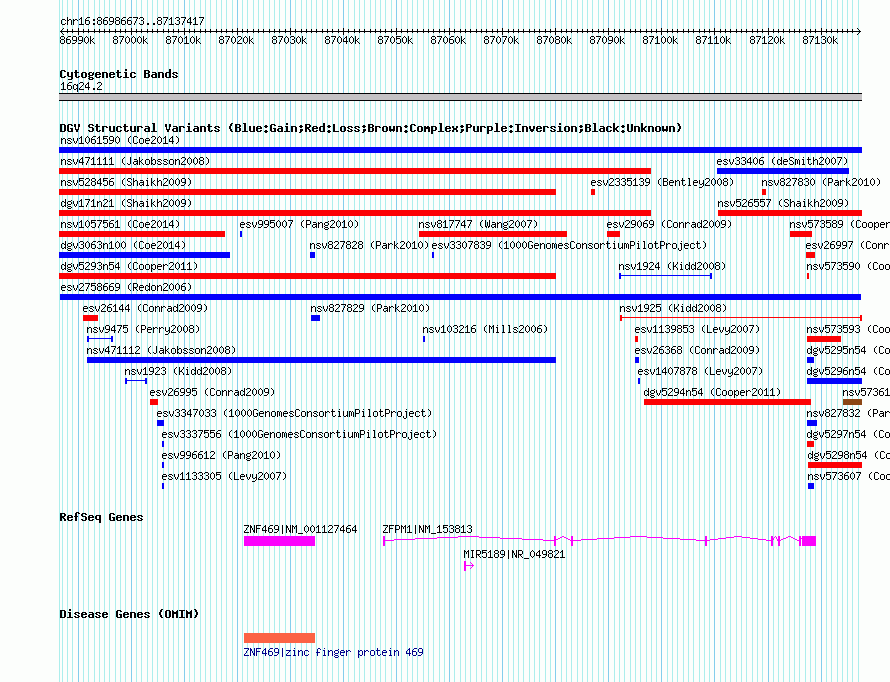Select the nsv471111 (Jakobsson2008) red loss bar

point(355,171)
